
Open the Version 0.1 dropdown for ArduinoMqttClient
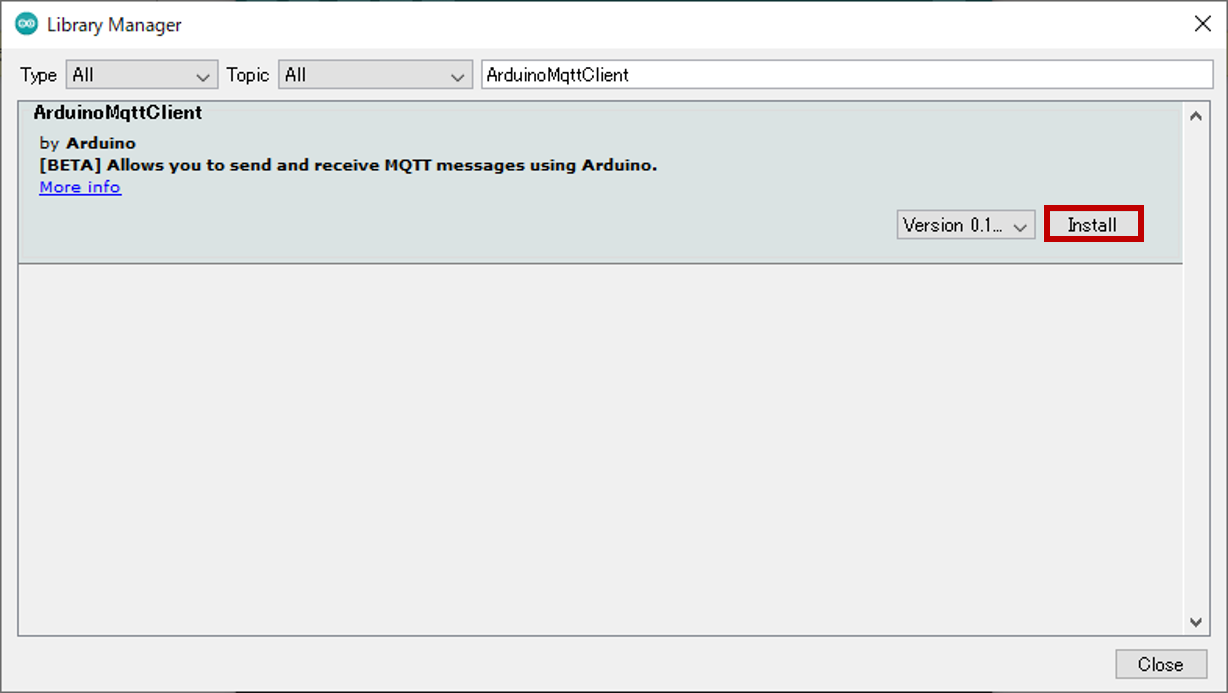click(963, 225)
